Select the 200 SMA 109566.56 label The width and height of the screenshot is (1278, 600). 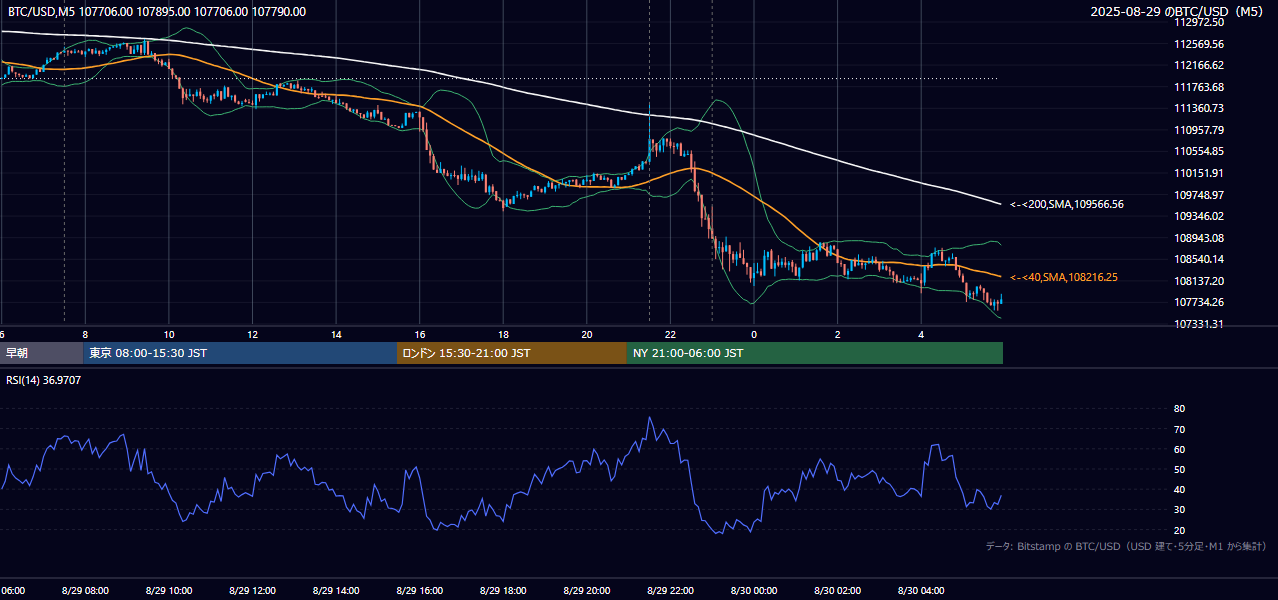click(x=1067, y=204)
